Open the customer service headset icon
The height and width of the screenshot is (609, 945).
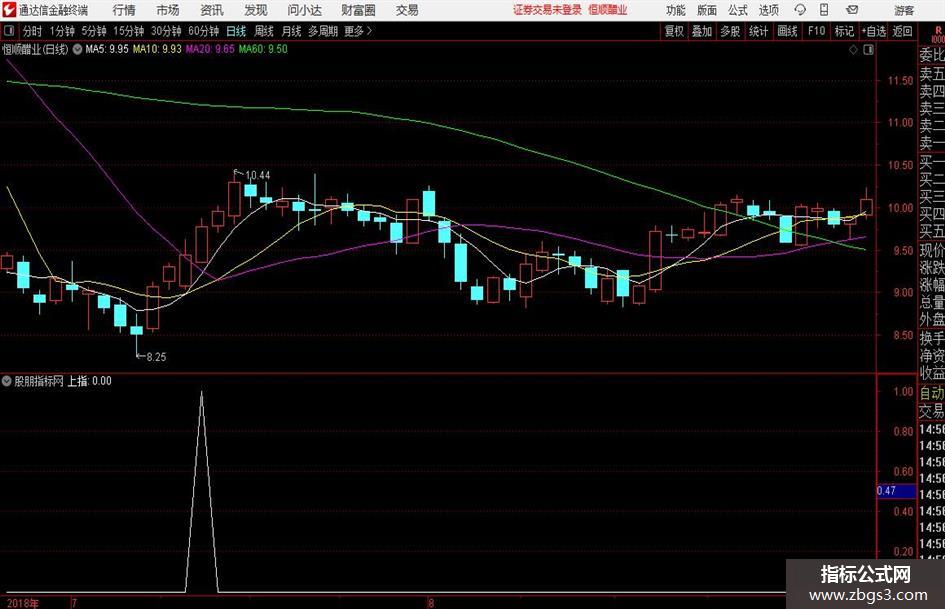[x=800, y=10]
